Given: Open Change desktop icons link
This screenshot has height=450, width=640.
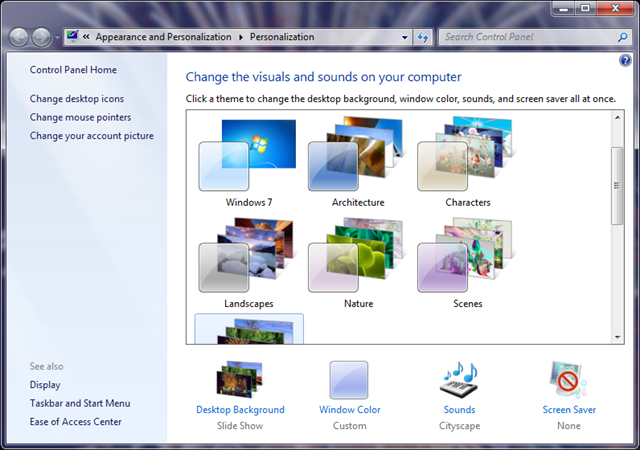Looking at the screenshot, I should click(x=77, y=99).
